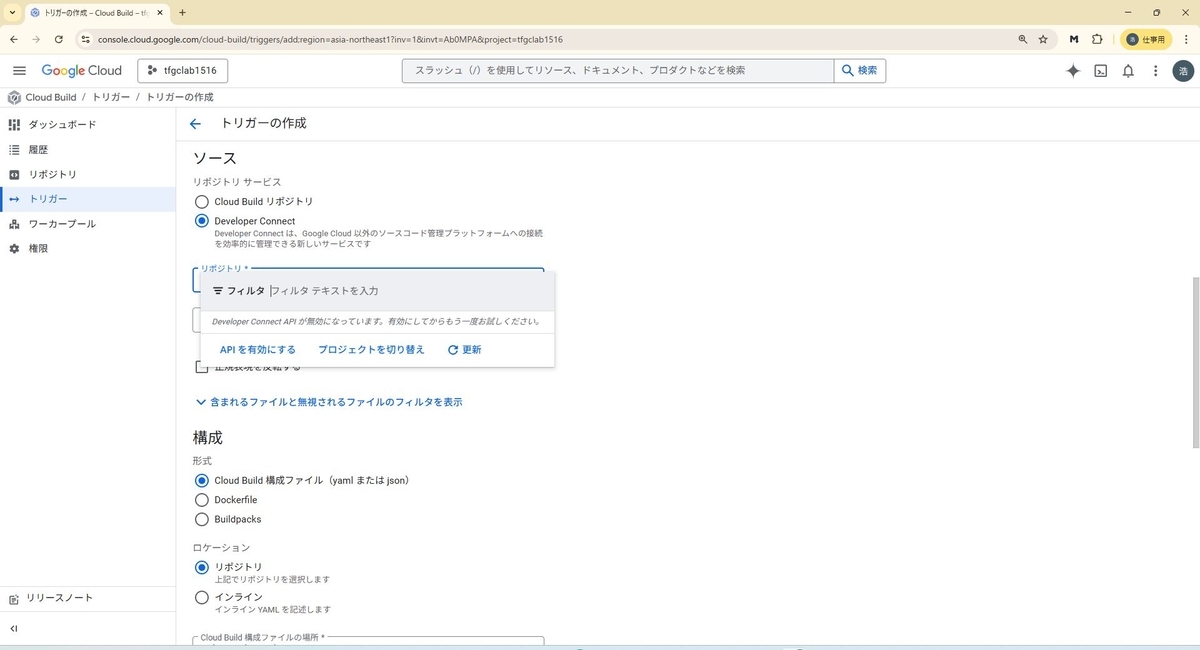Go back with the arrow beside トリガーの作成

[x=195, y=124]
